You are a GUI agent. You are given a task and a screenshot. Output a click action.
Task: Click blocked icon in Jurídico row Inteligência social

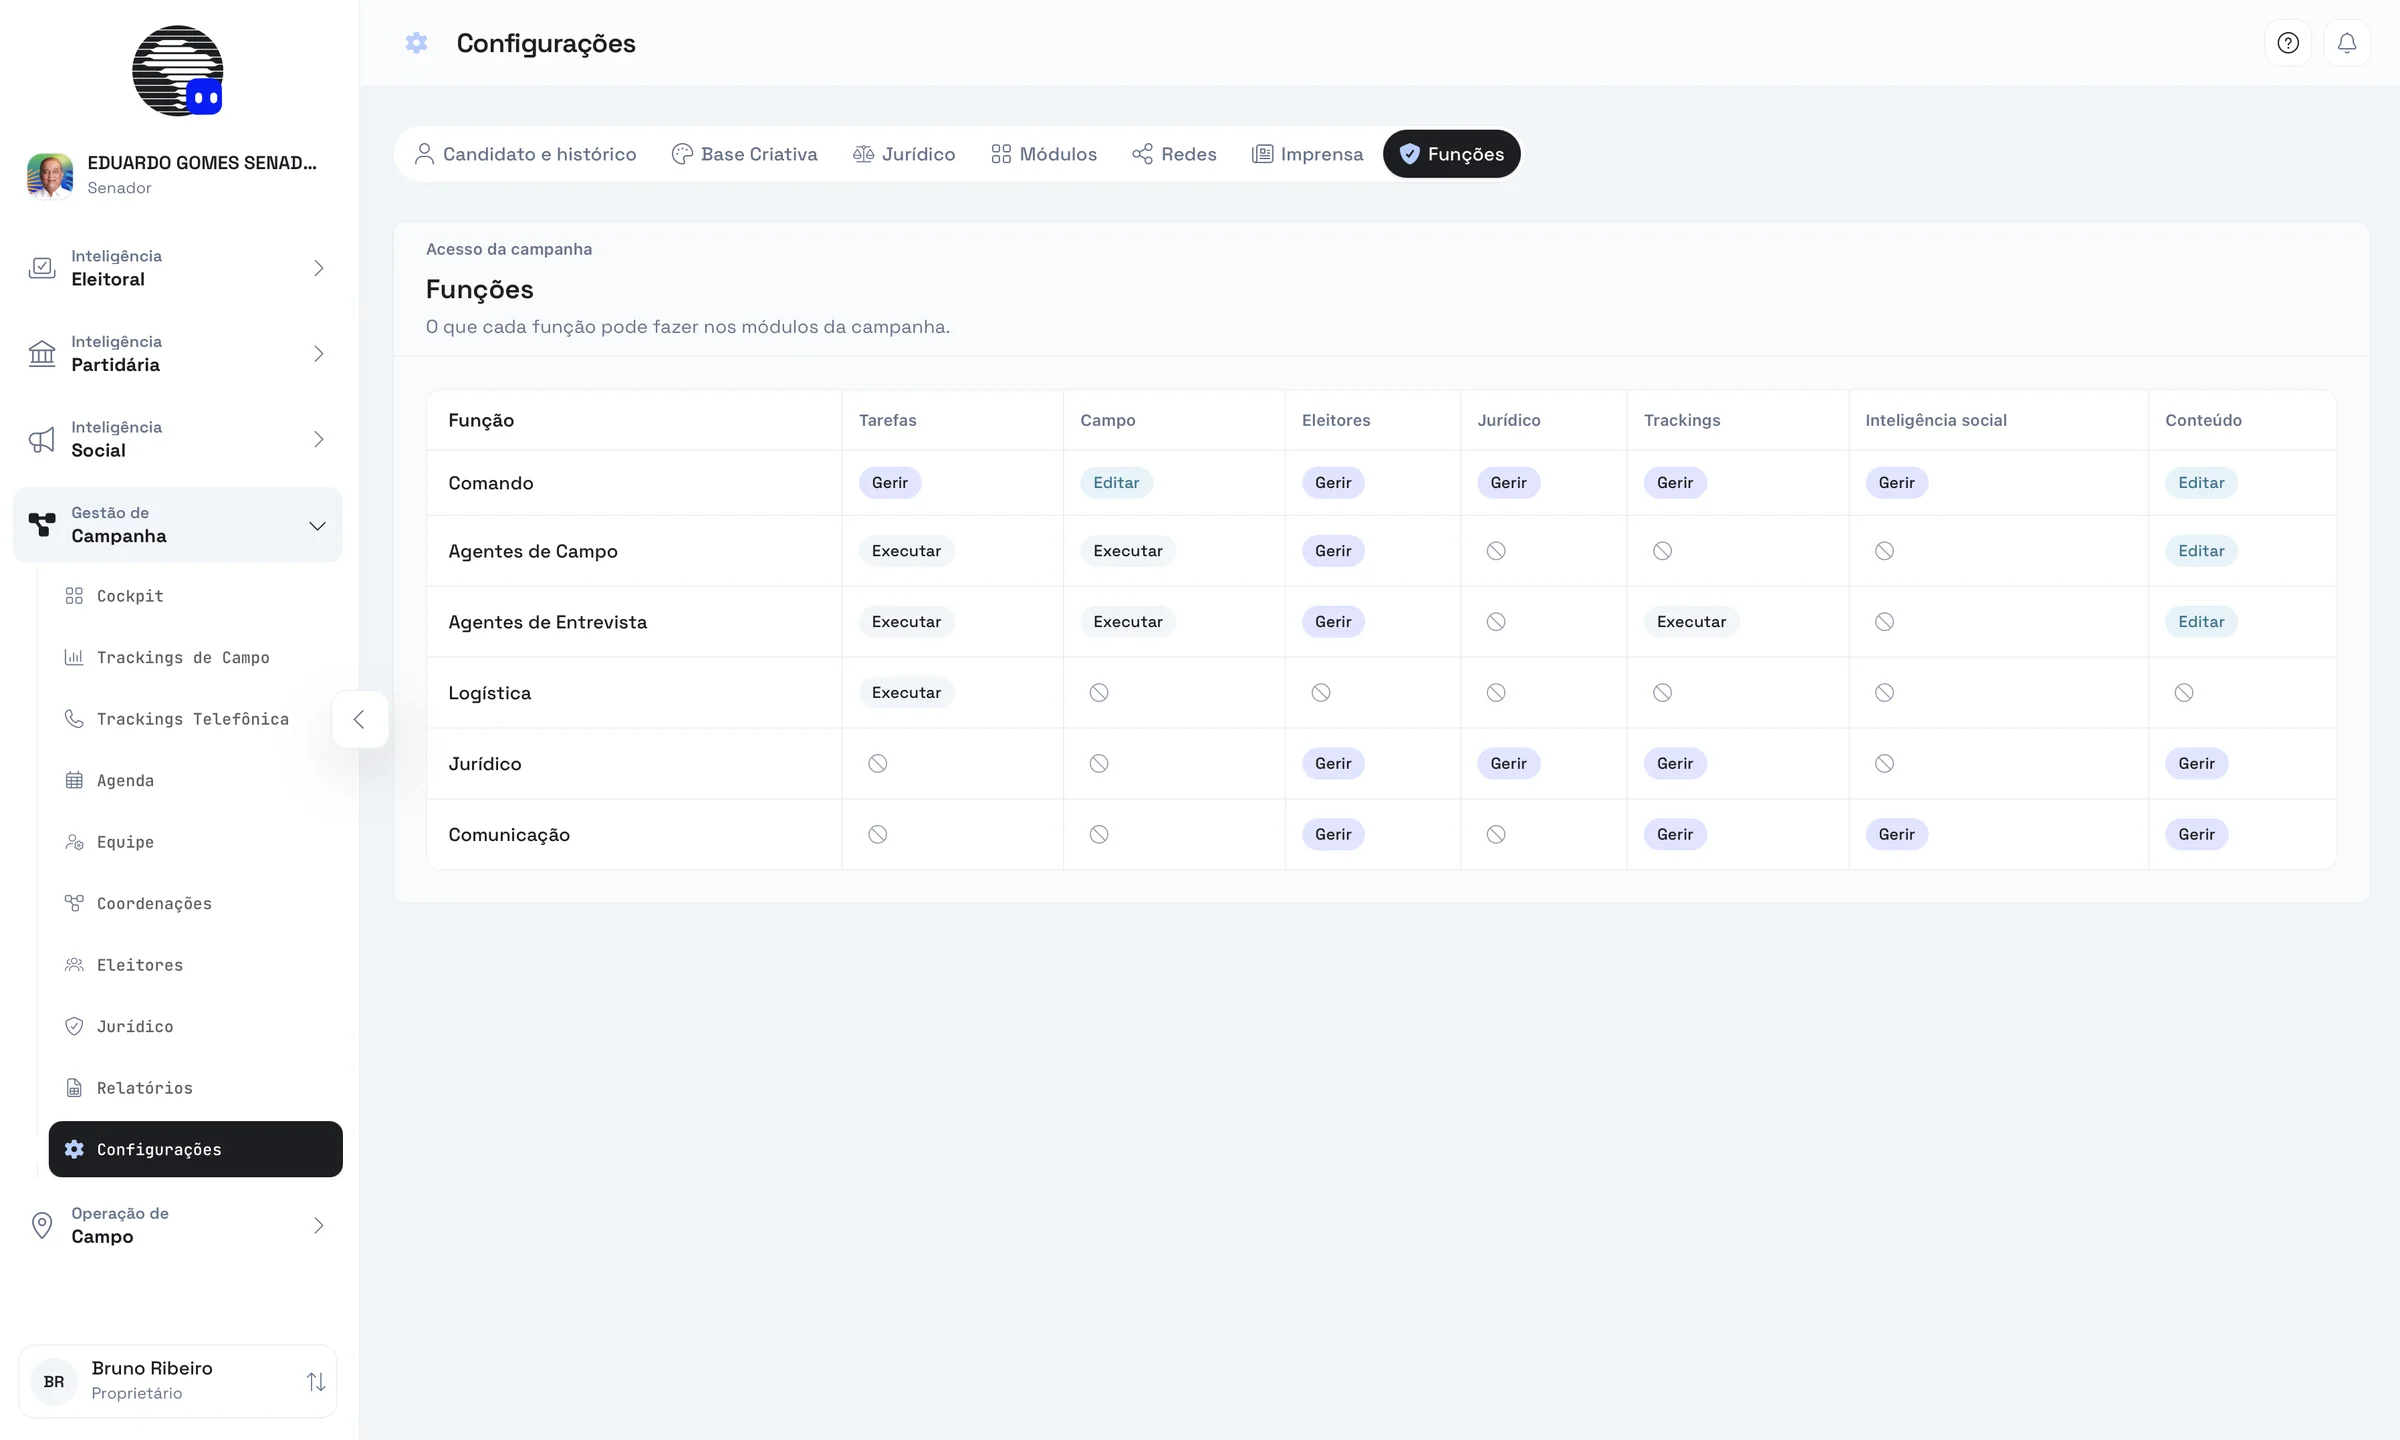[1884, 763]
